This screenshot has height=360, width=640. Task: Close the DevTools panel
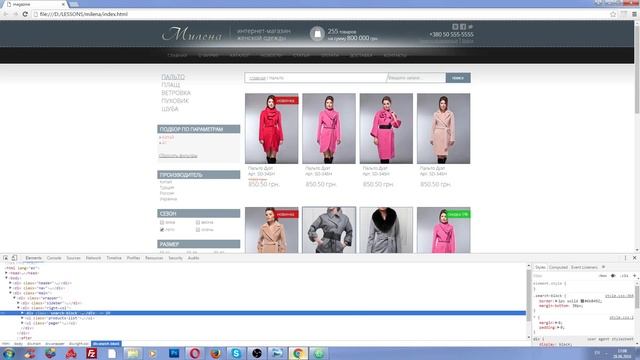(635, 258)
